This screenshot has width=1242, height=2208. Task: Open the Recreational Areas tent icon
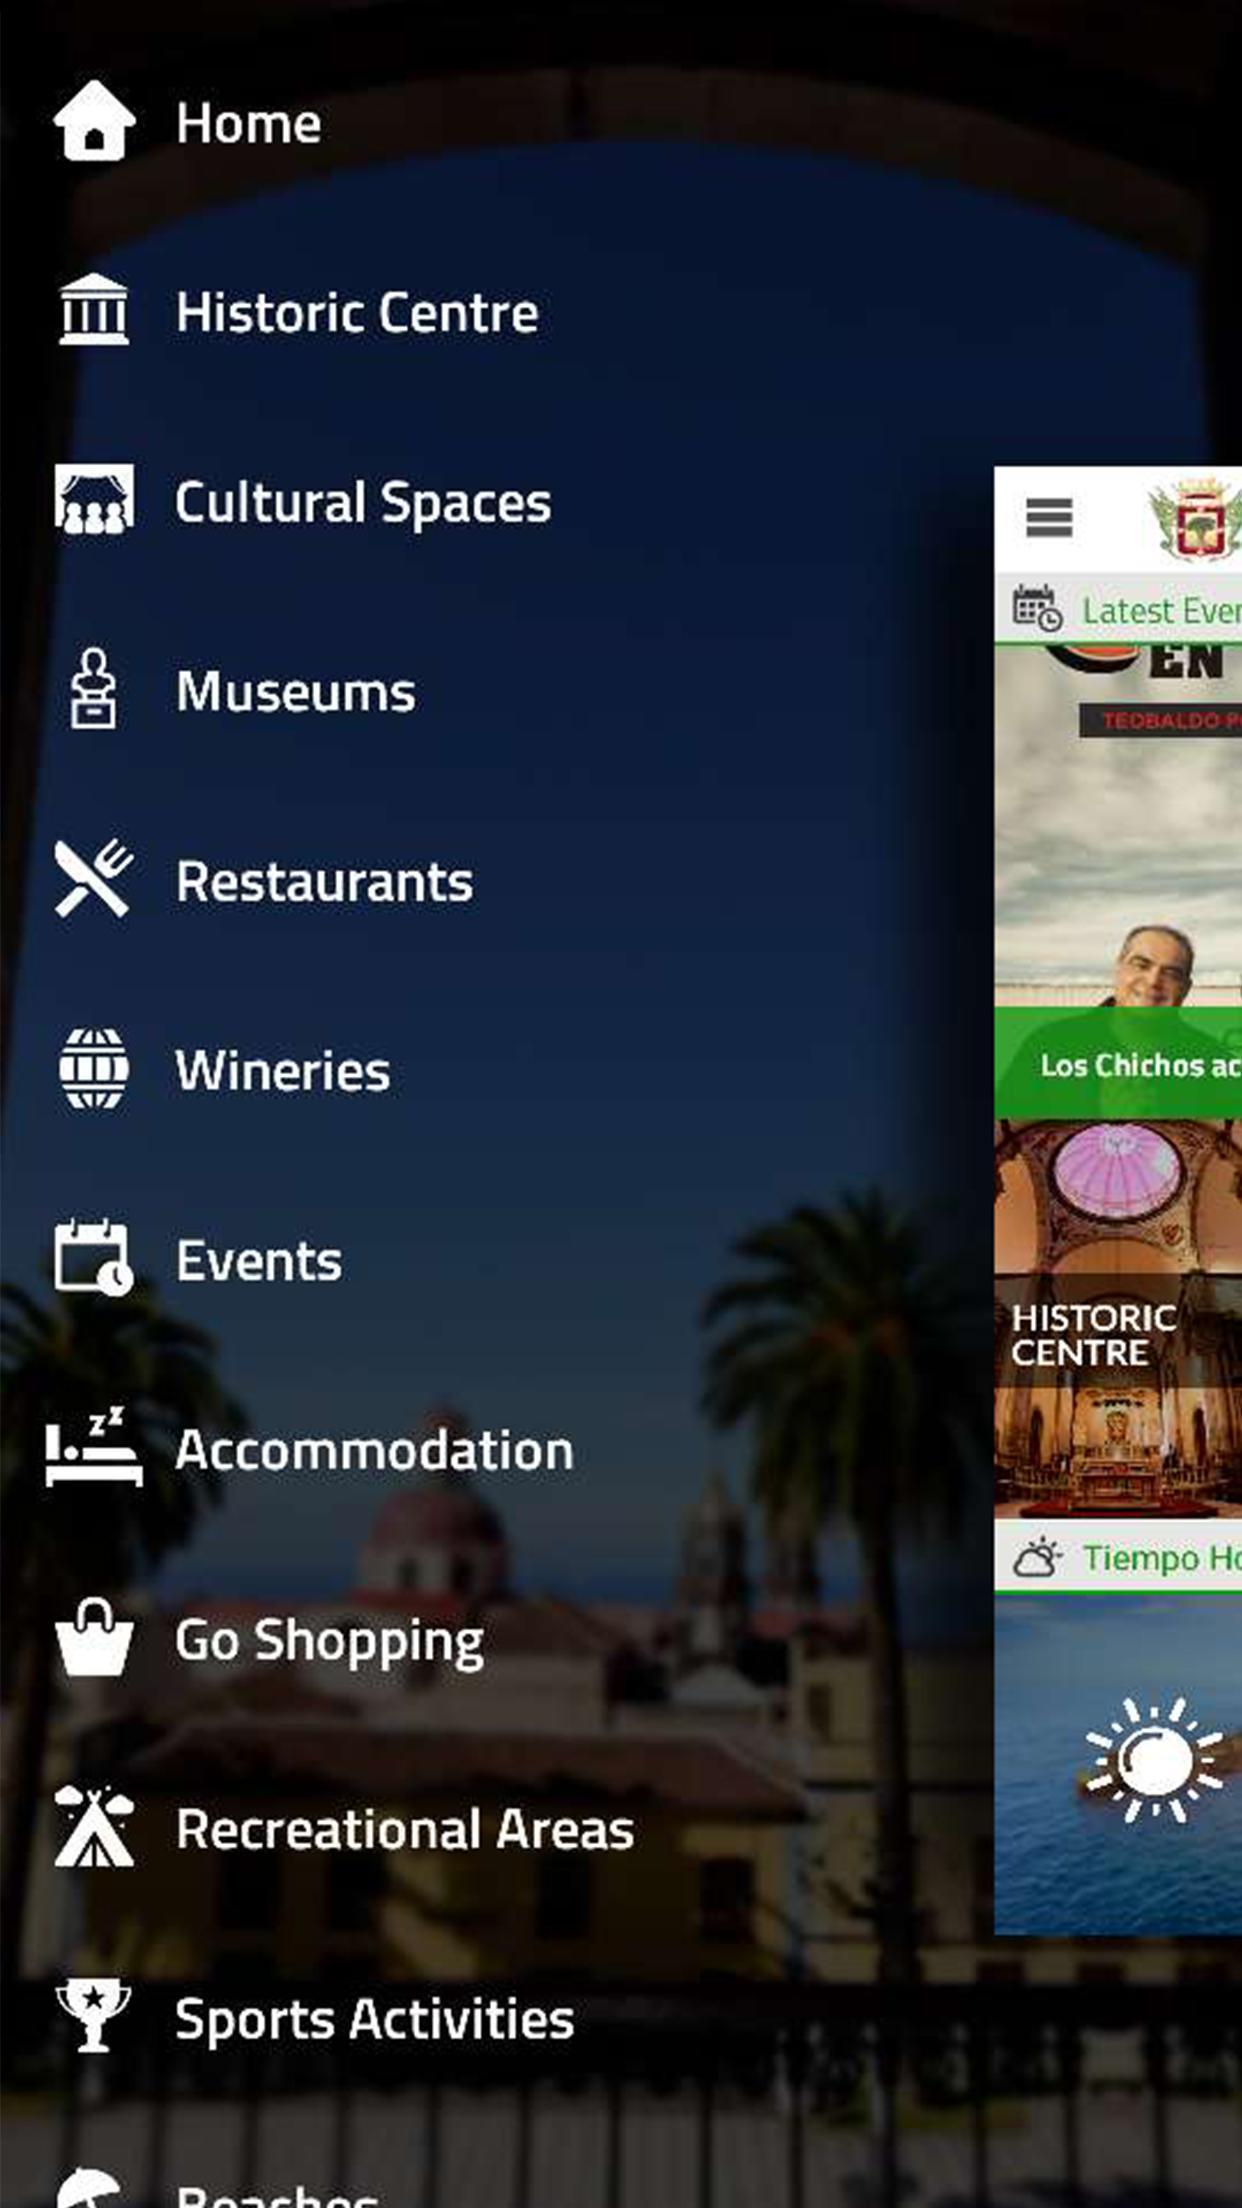point(94,1827)
